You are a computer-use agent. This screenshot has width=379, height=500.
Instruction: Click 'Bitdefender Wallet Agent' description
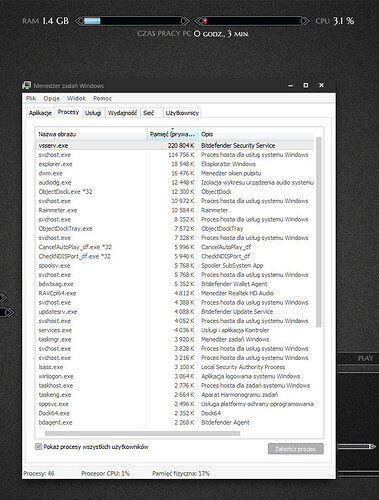(234, 284)
